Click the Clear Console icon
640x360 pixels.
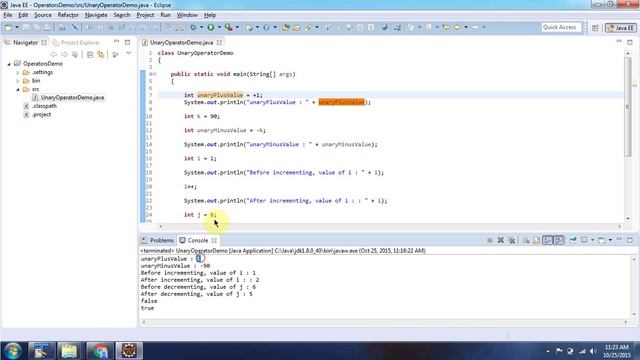click(526, 240)
